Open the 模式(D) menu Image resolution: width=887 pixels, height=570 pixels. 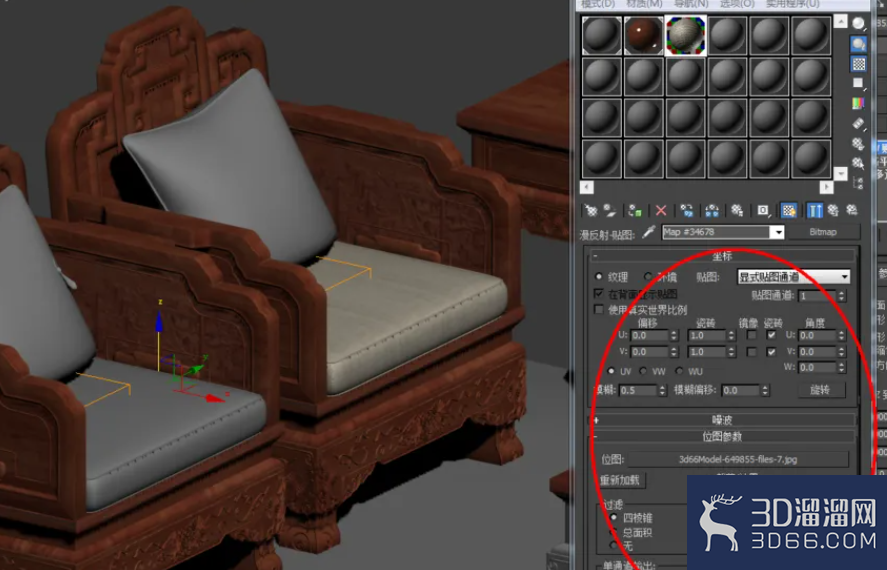pyautogui.click(x=597, y=4)
